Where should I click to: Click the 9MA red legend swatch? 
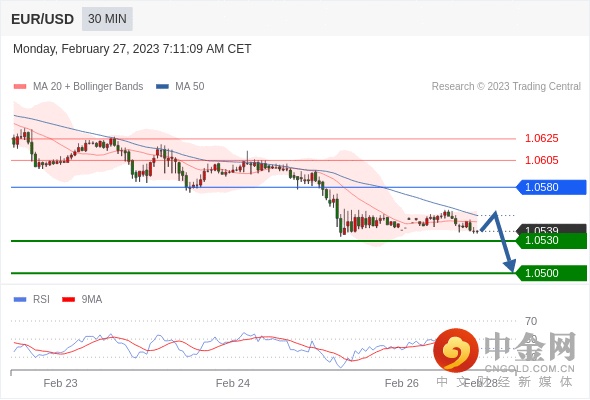pos(68,300)
